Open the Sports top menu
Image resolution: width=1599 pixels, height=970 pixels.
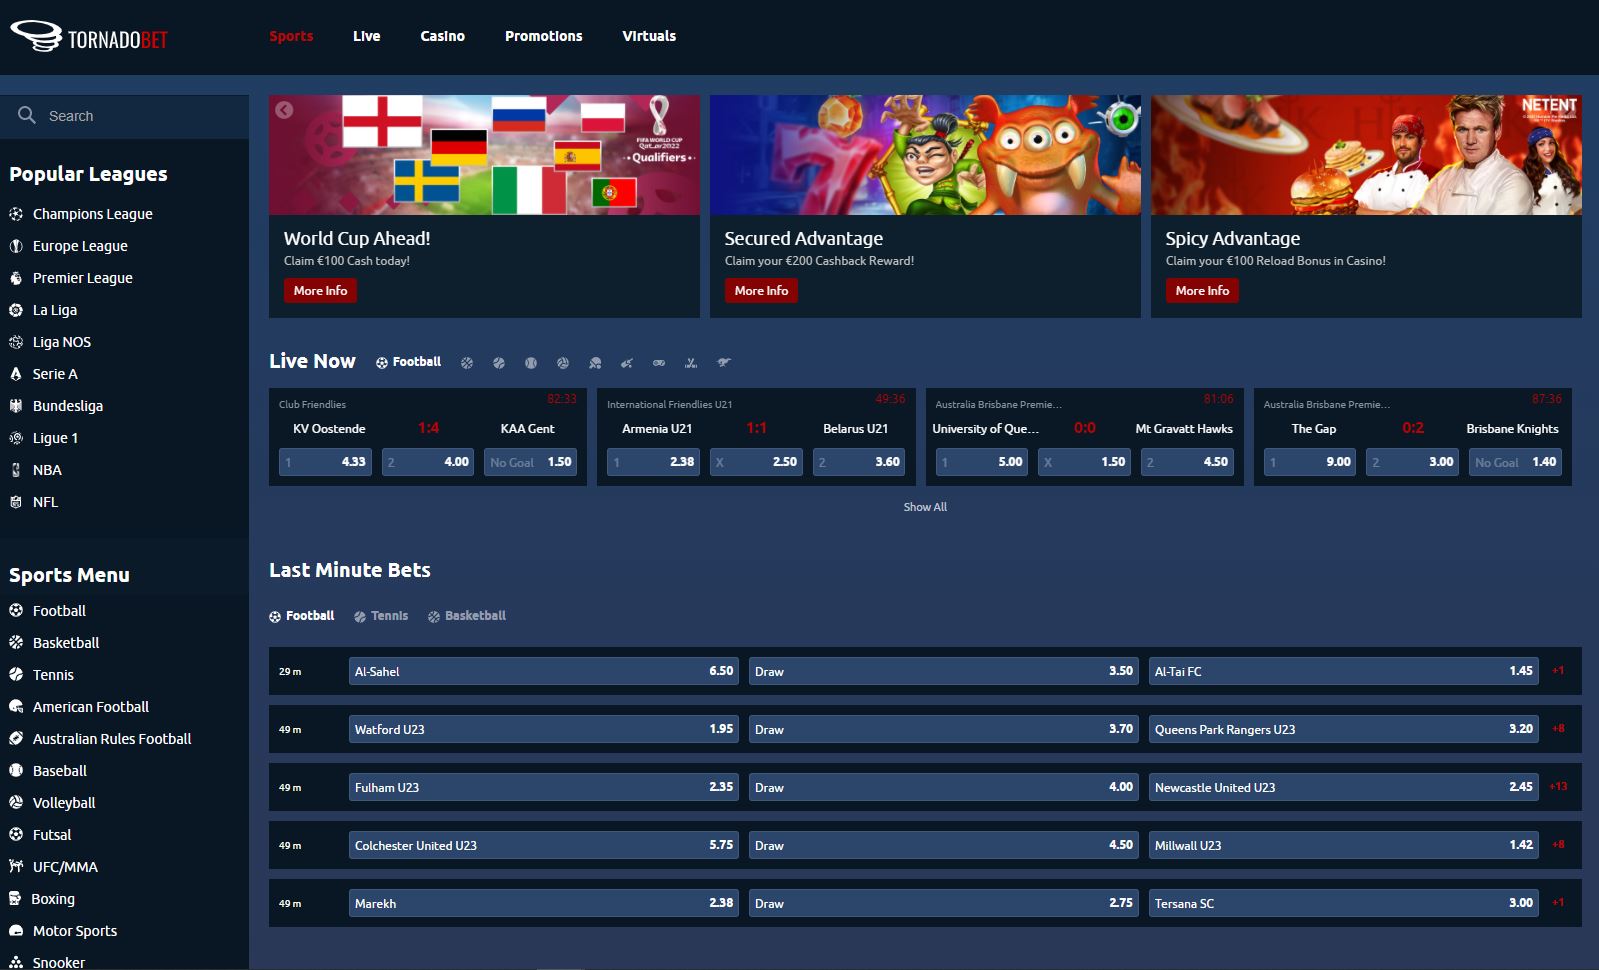[x=291, y=36]
